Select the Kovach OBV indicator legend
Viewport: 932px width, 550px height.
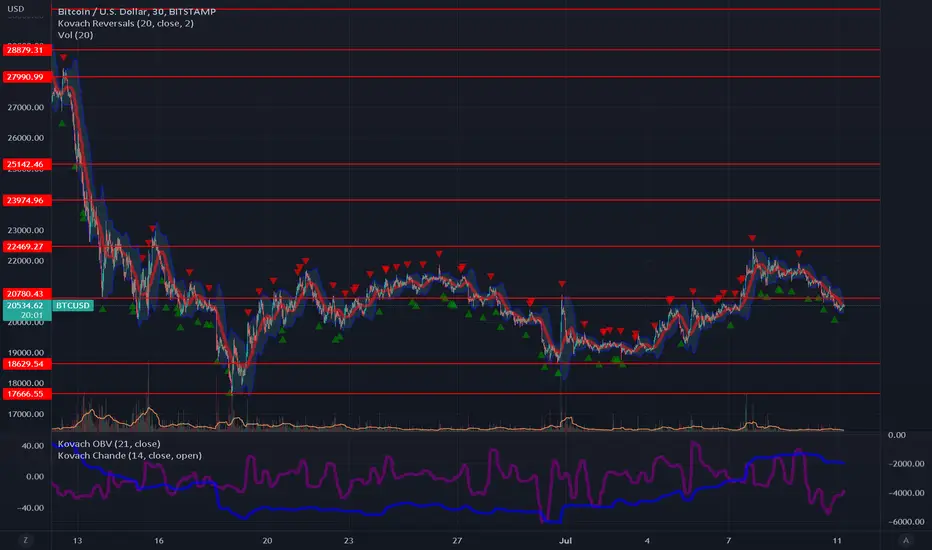[109, 444]
